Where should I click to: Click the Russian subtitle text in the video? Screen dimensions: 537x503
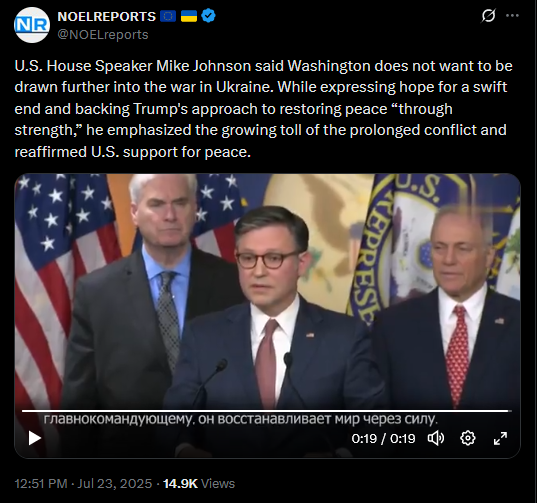click(240, 419)
